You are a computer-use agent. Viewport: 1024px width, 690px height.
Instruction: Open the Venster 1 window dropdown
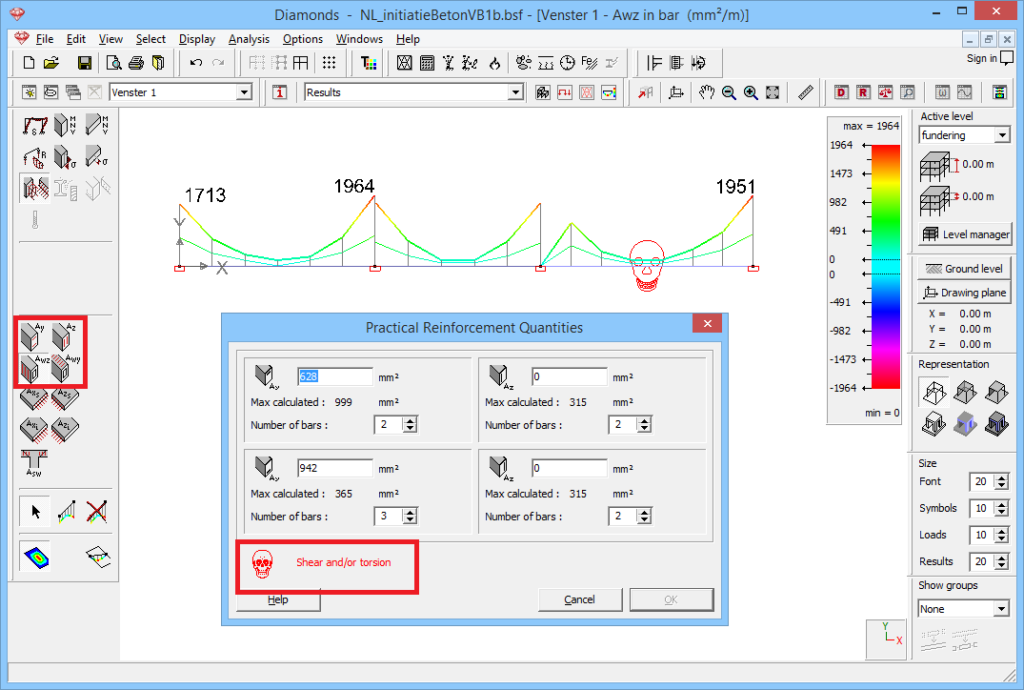click(244, 93)
